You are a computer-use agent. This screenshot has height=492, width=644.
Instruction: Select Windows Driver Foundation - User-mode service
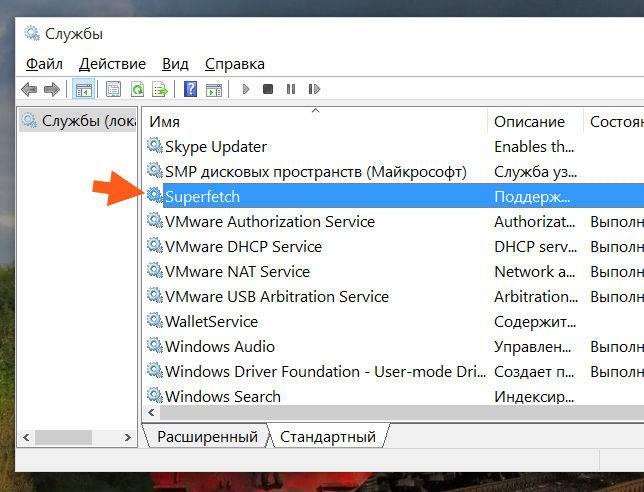click(325, 372)
